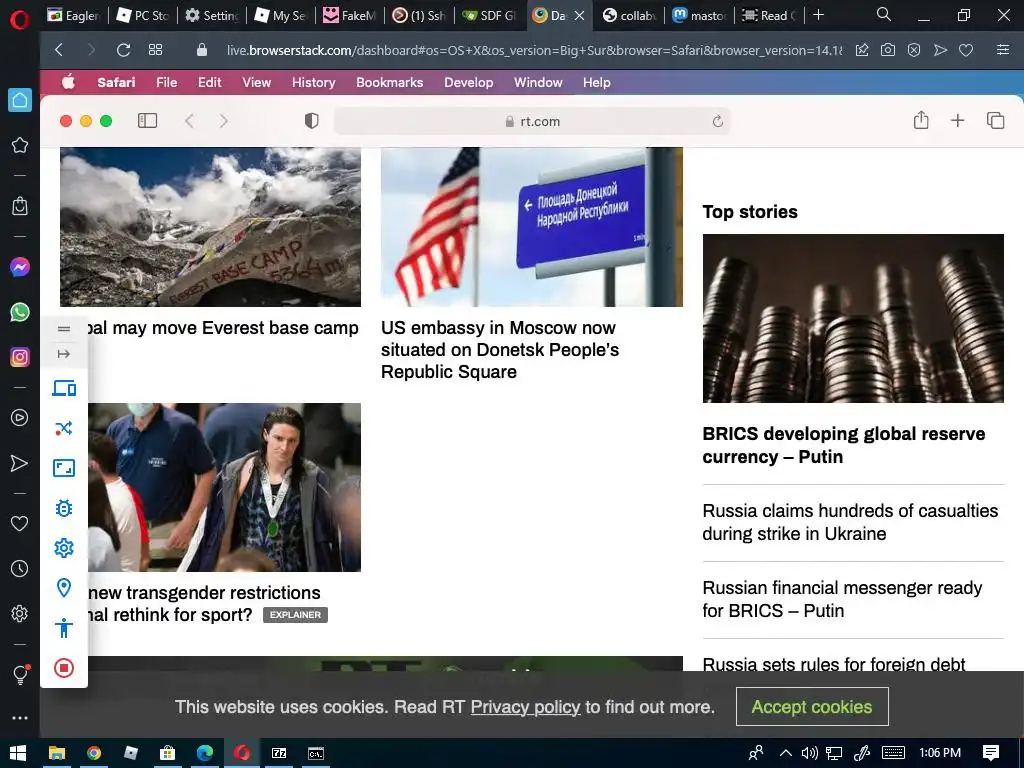Click Opera sidebar home icon
This screenshot has height=768, width=1024.
click(x=20, y=100)
